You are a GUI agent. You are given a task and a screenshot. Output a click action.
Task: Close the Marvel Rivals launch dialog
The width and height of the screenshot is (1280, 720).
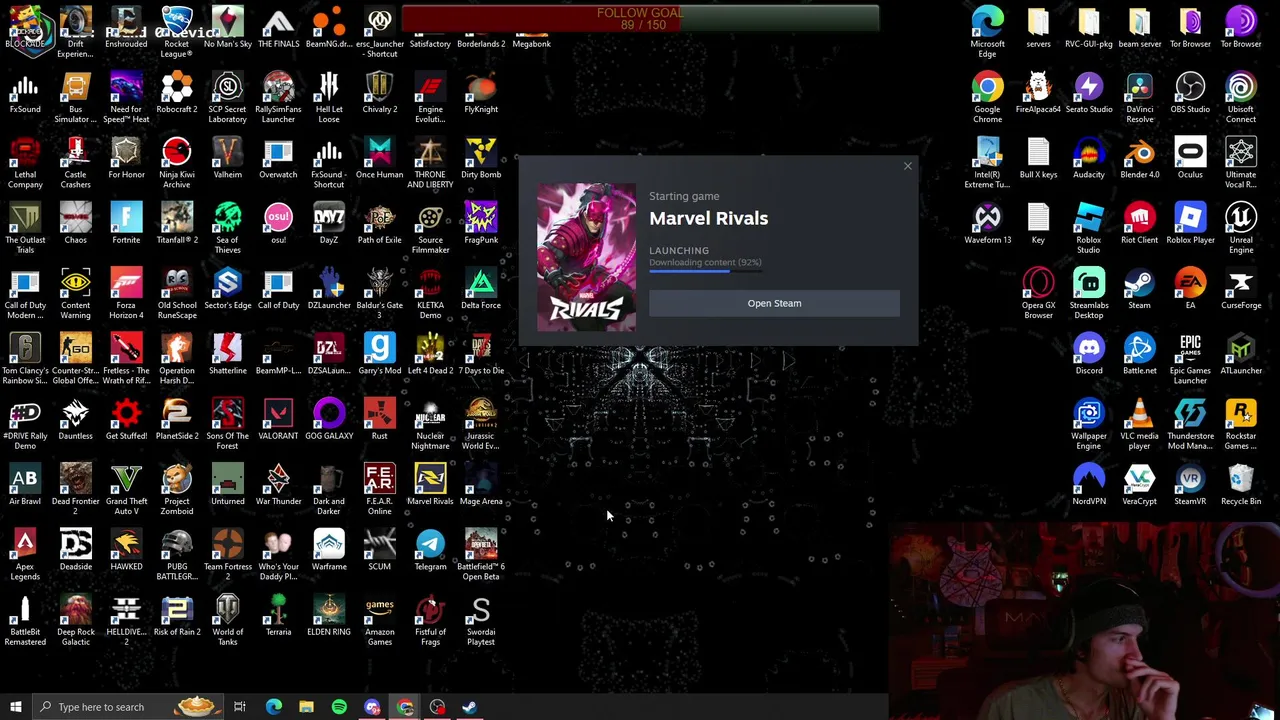click(x=907, y=166)
